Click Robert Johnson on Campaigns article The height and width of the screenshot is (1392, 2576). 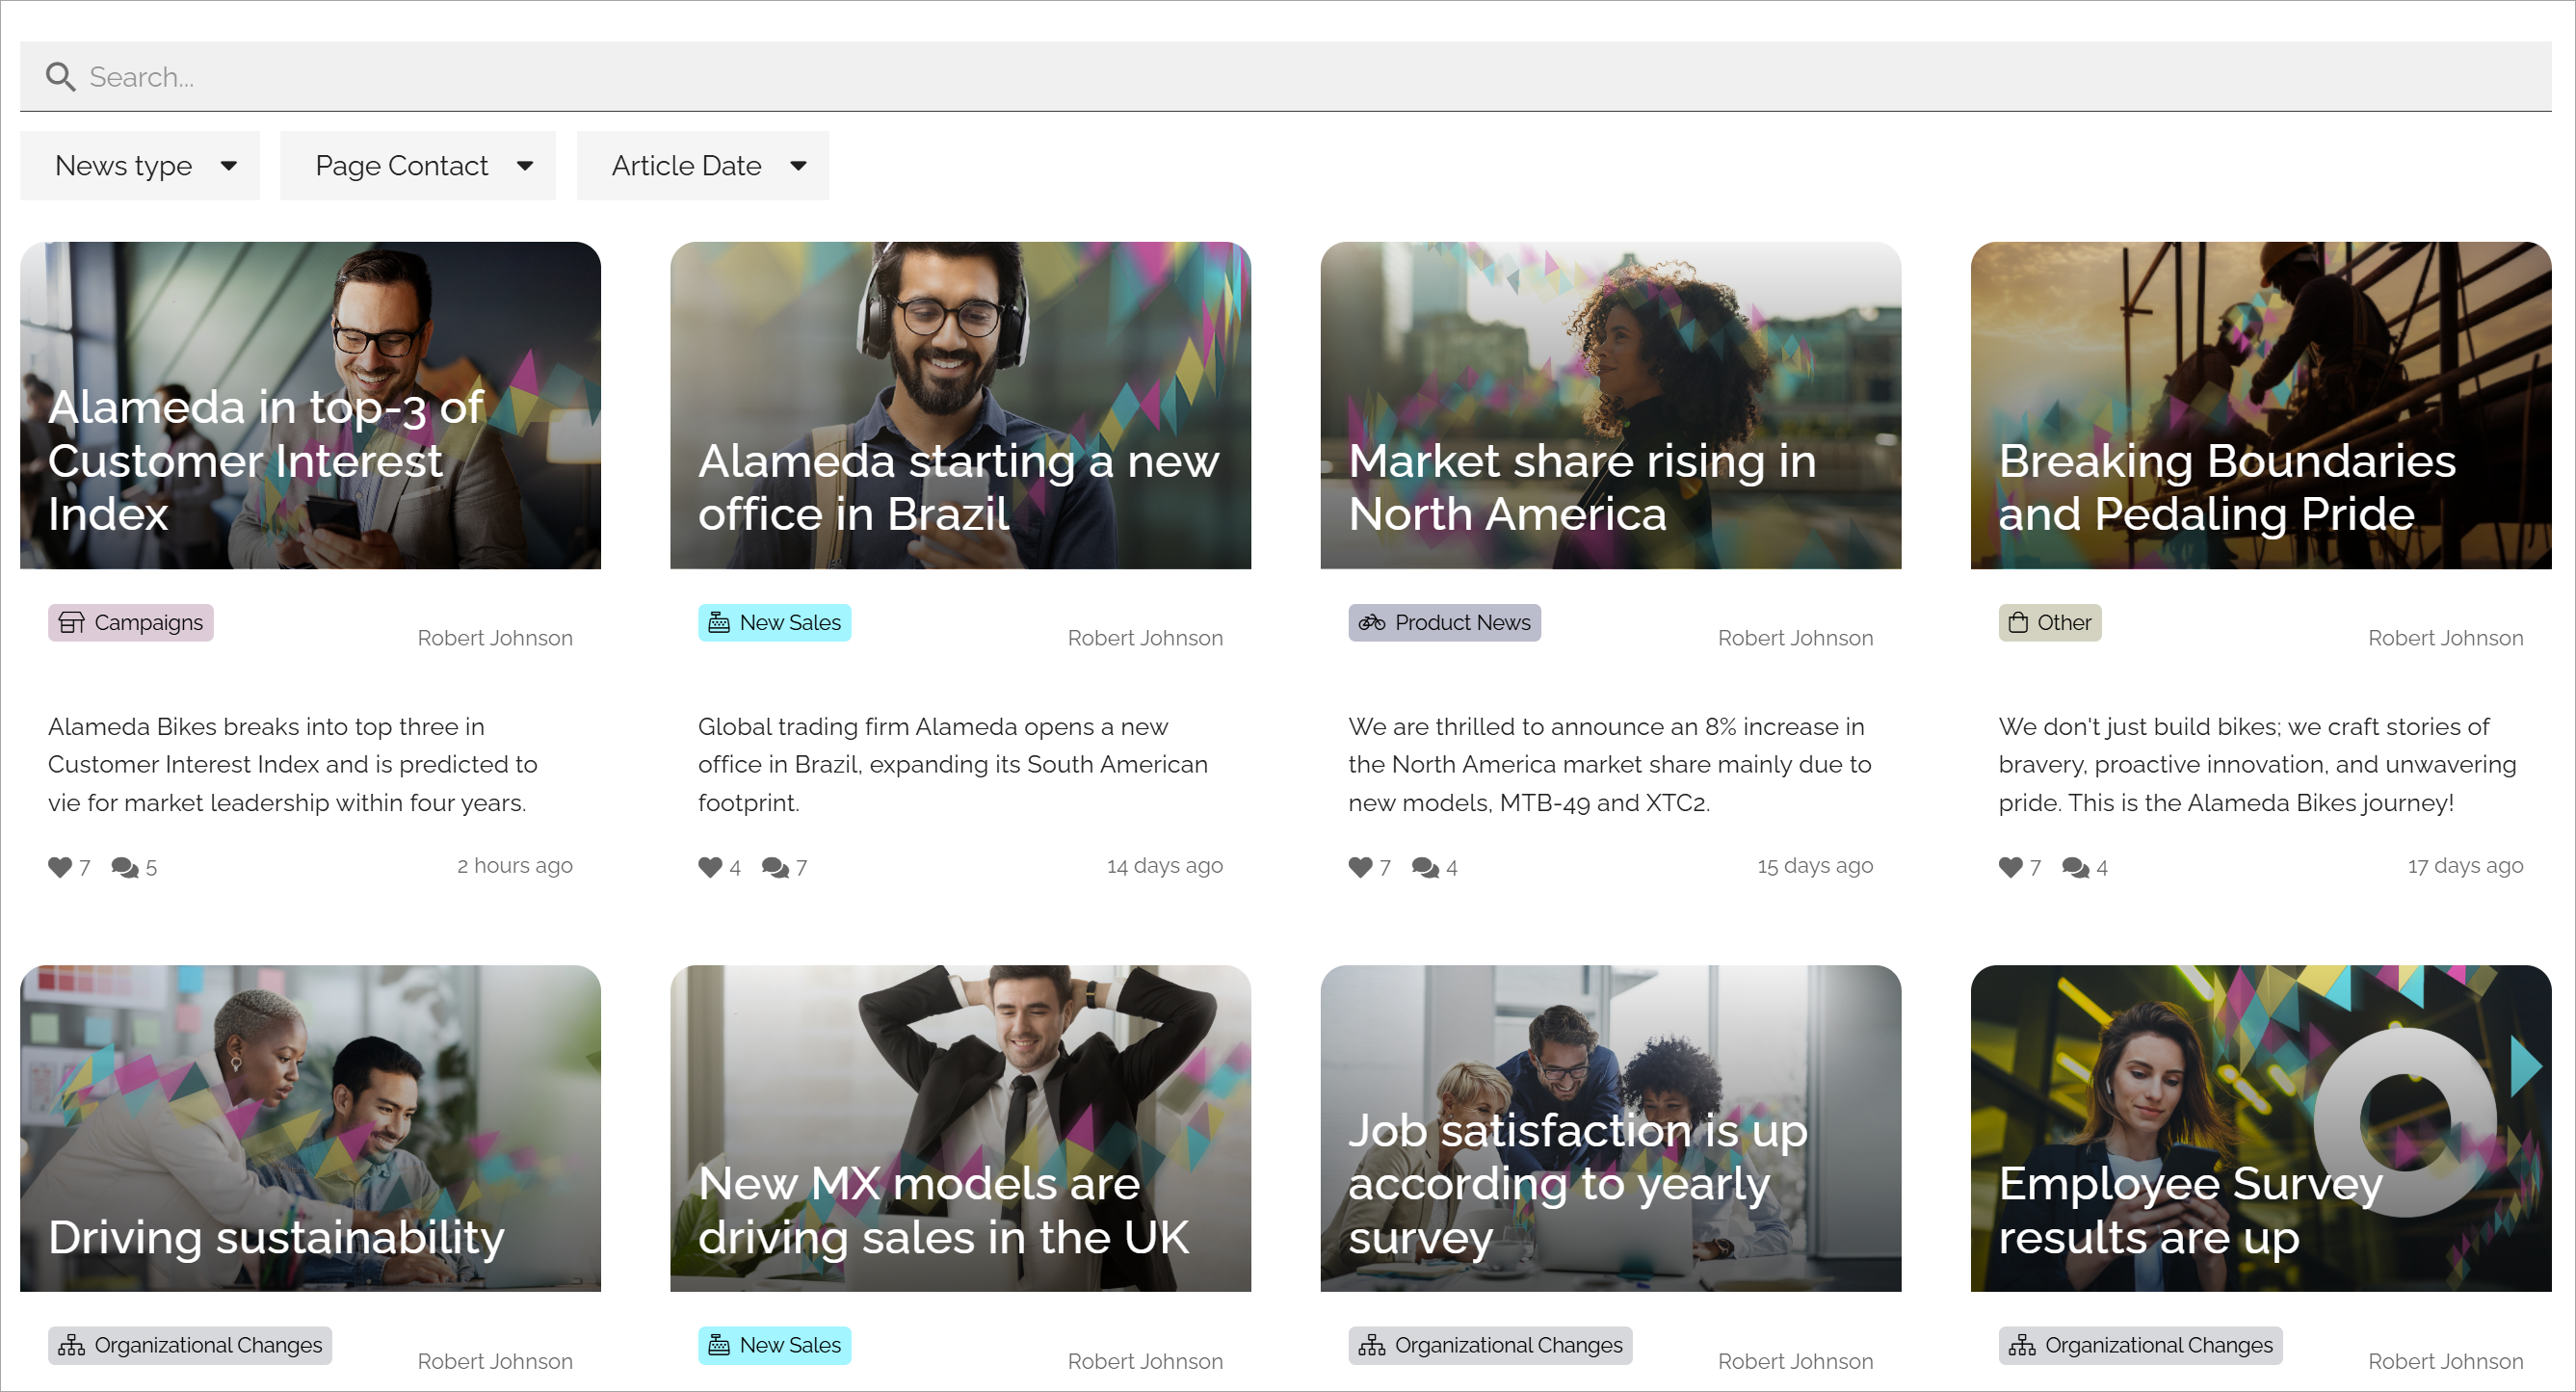[x=495, y=638]
